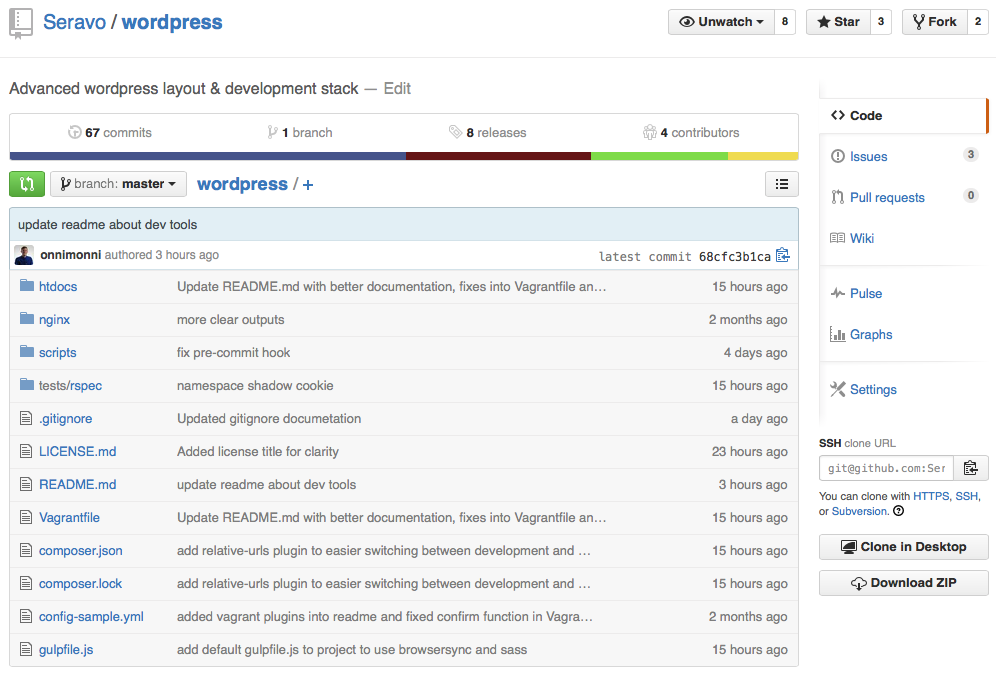Click the Vagrantfile file icon
Viewport: 996px width, 674px height.
[26, 517]
